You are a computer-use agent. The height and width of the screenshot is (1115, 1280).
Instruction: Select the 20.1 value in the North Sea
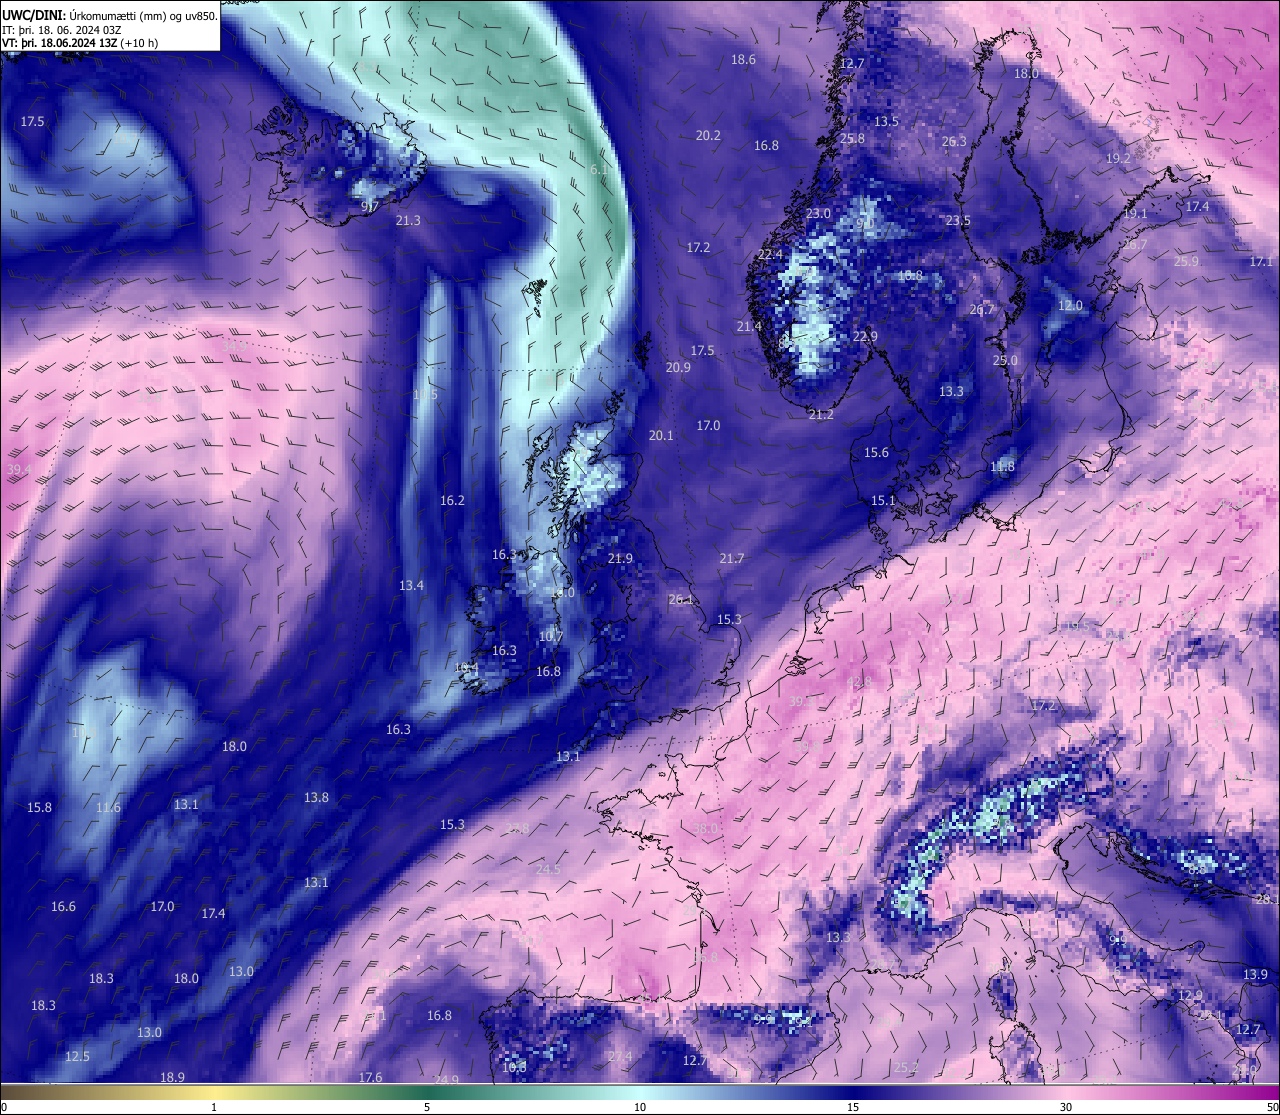pyautogui.click(x=661, y=436)
